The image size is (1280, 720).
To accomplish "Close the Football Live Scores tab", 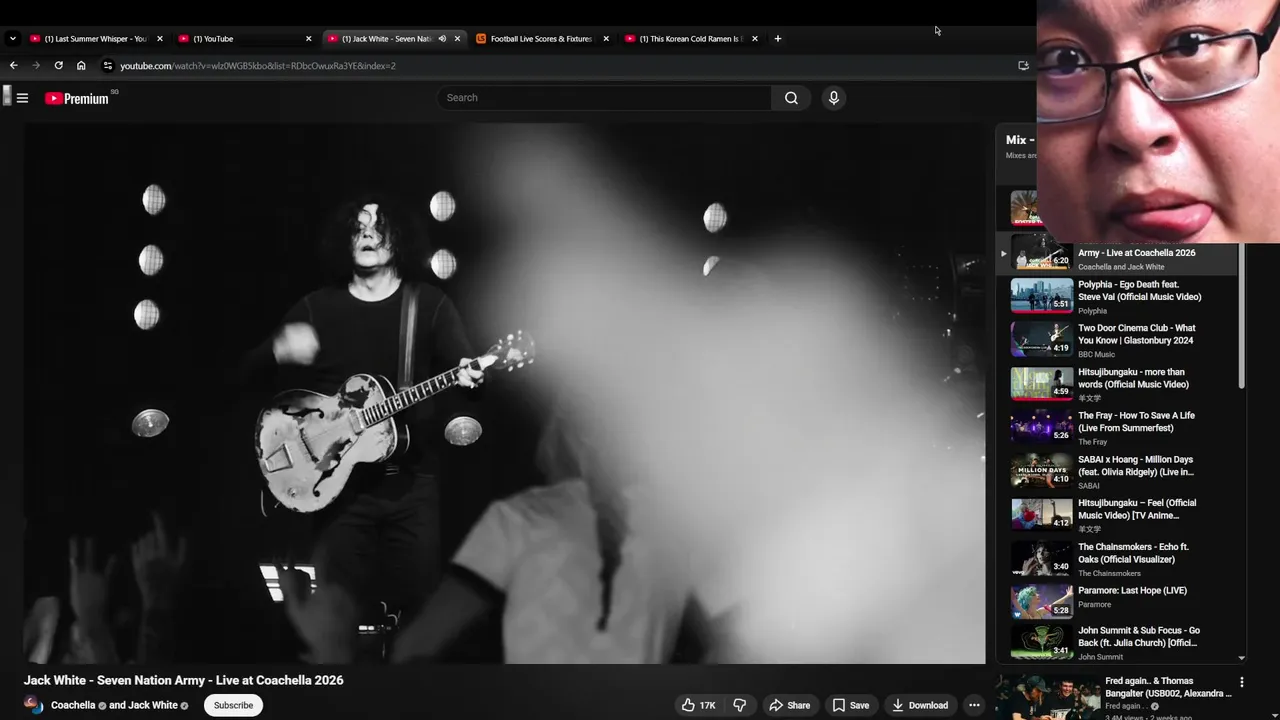I will (x=606, y=39).
